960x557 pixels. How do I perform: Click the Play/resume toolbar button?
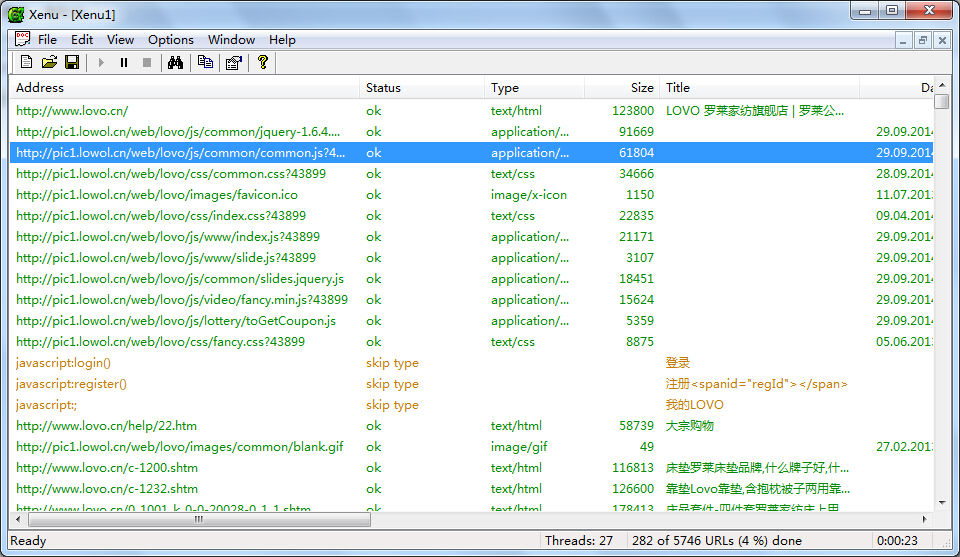tap(101, 62)
